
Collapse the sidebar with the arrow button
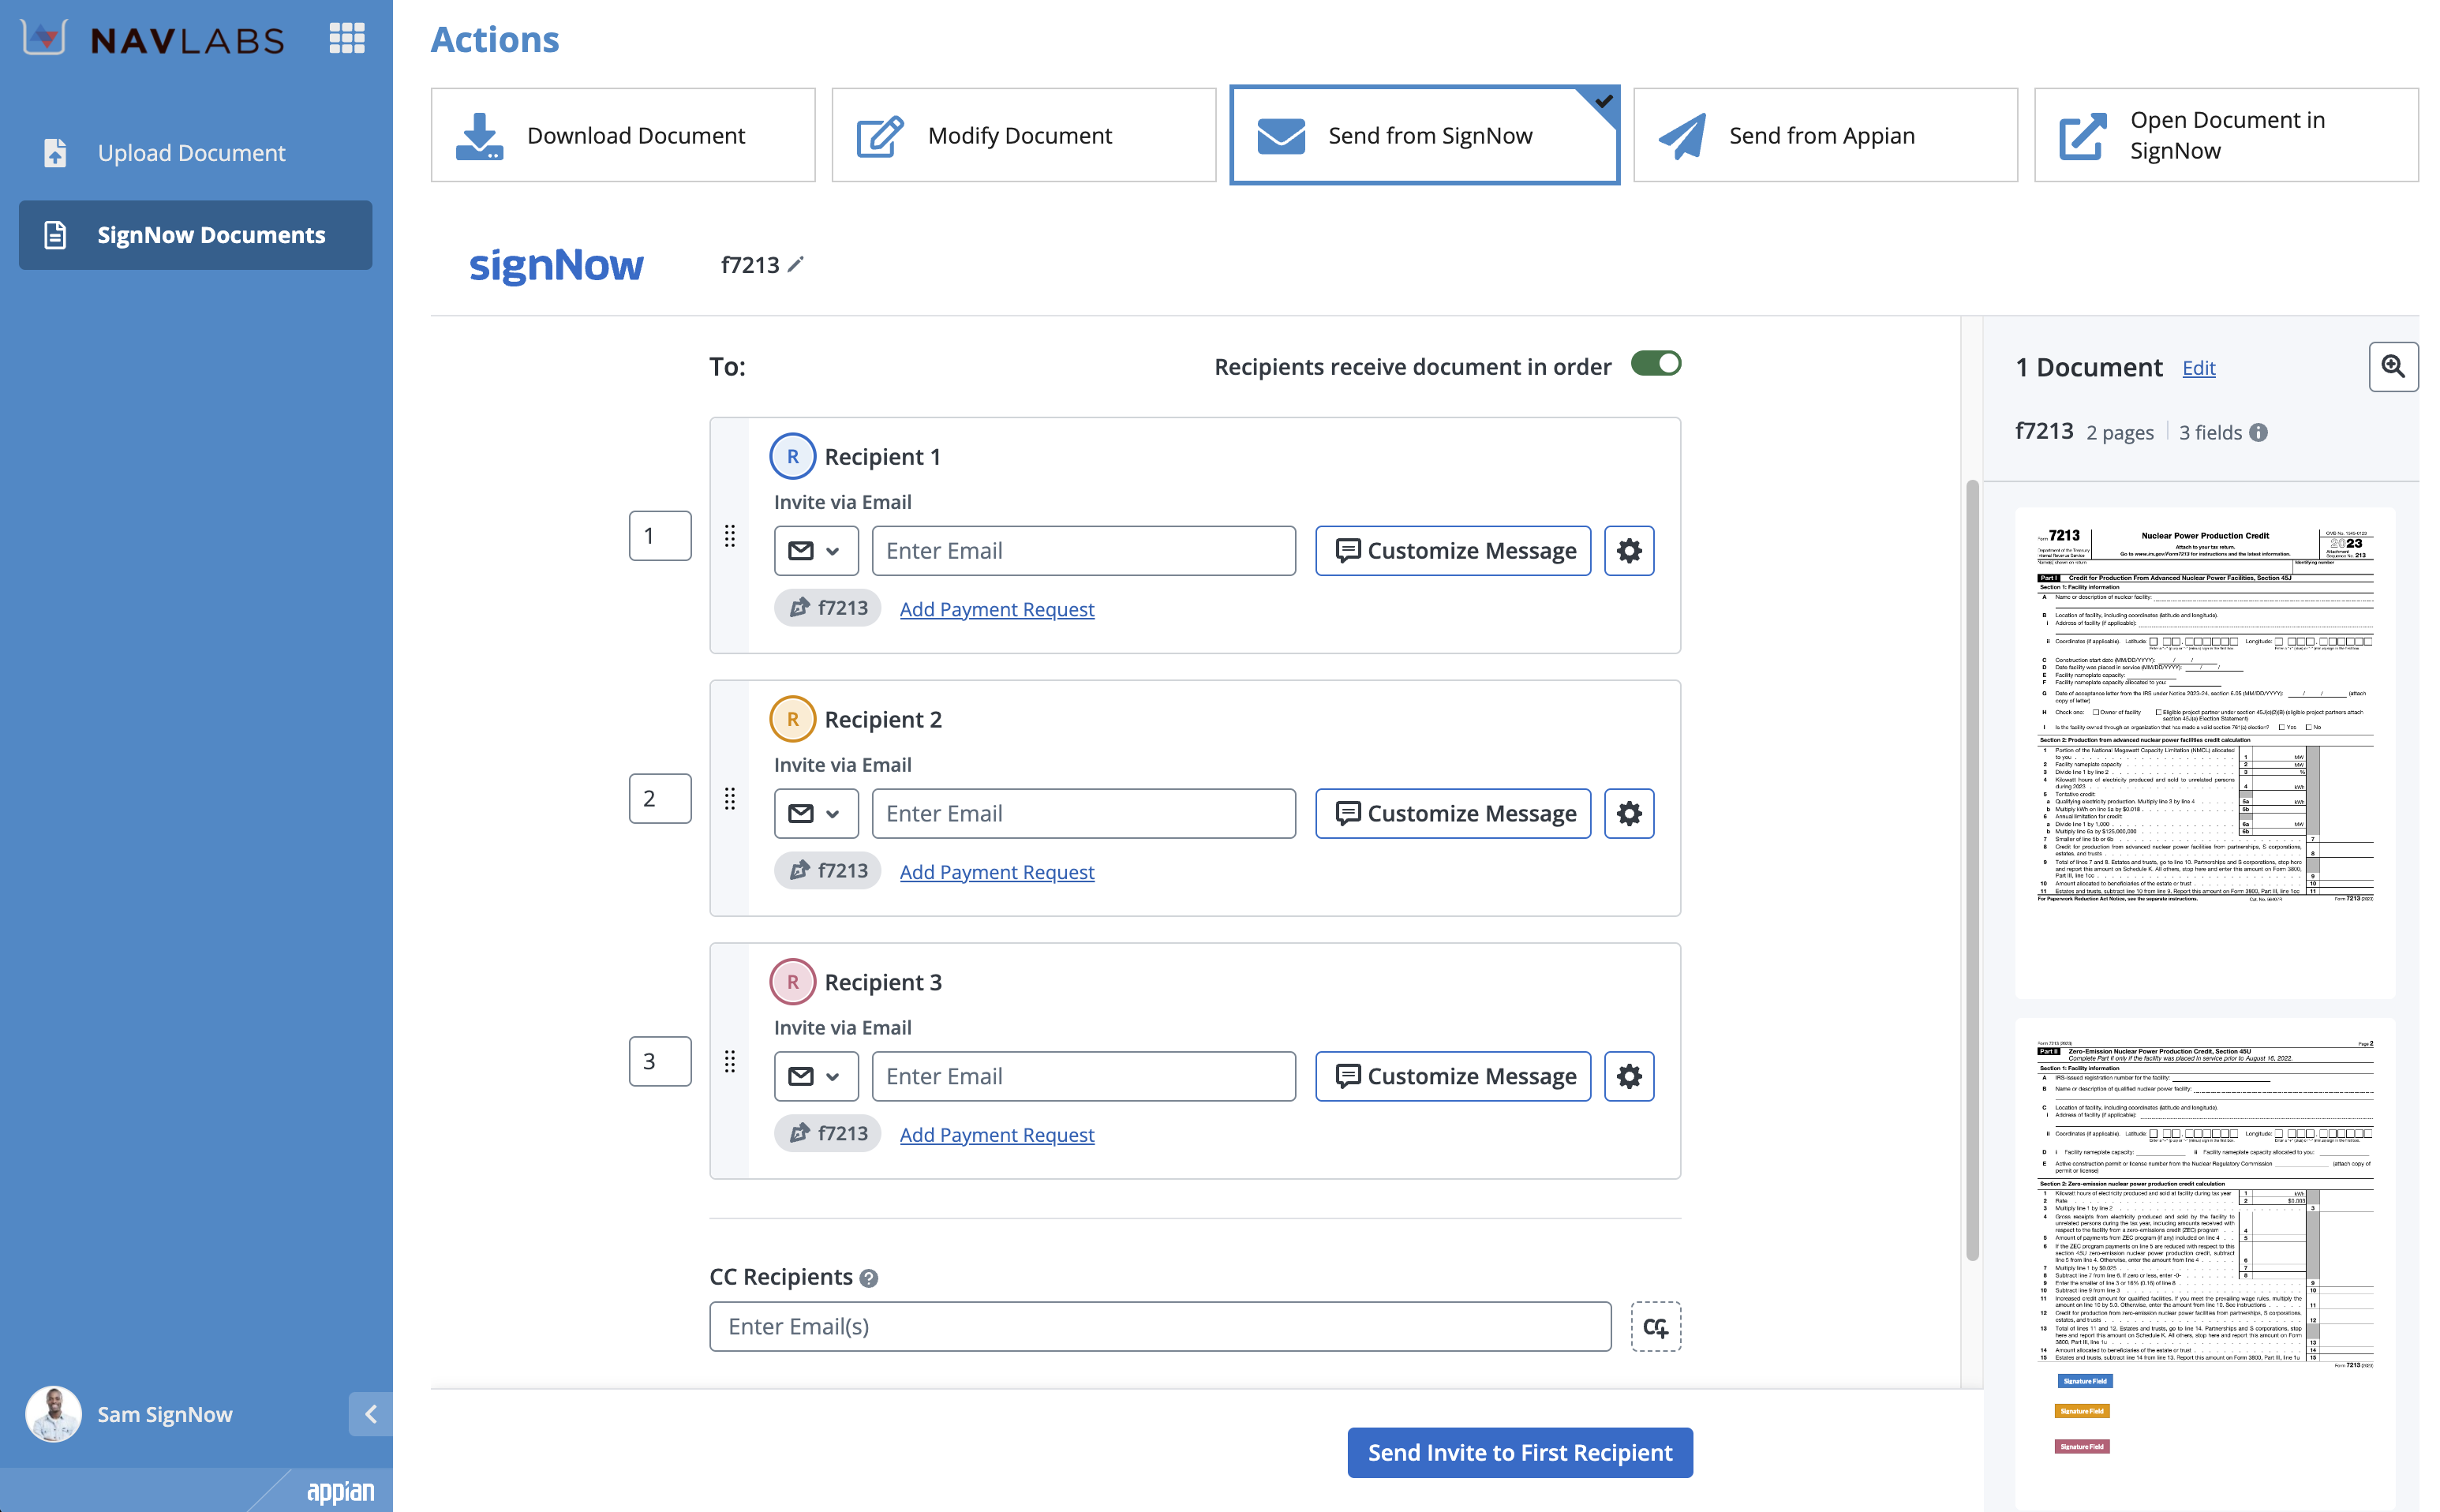tap(370, 1413)
